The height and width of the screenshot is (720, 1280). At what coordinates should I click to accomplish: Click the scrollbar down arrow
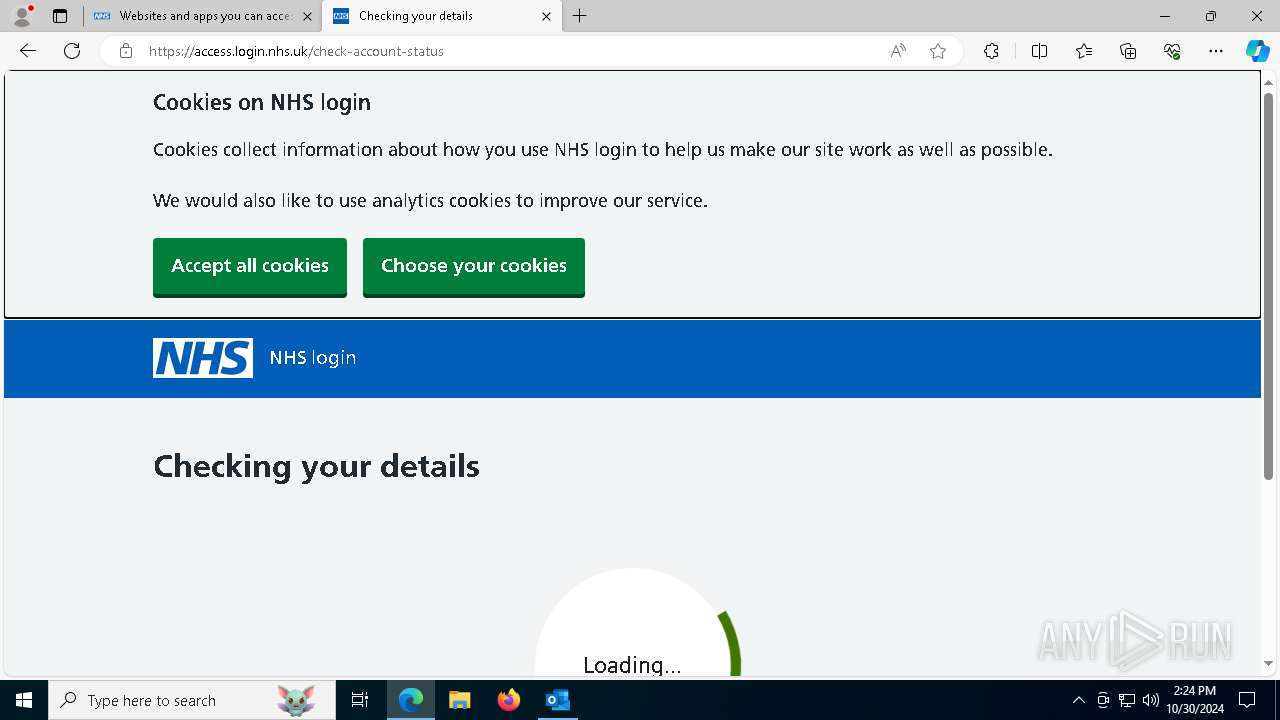[1269, 663]
